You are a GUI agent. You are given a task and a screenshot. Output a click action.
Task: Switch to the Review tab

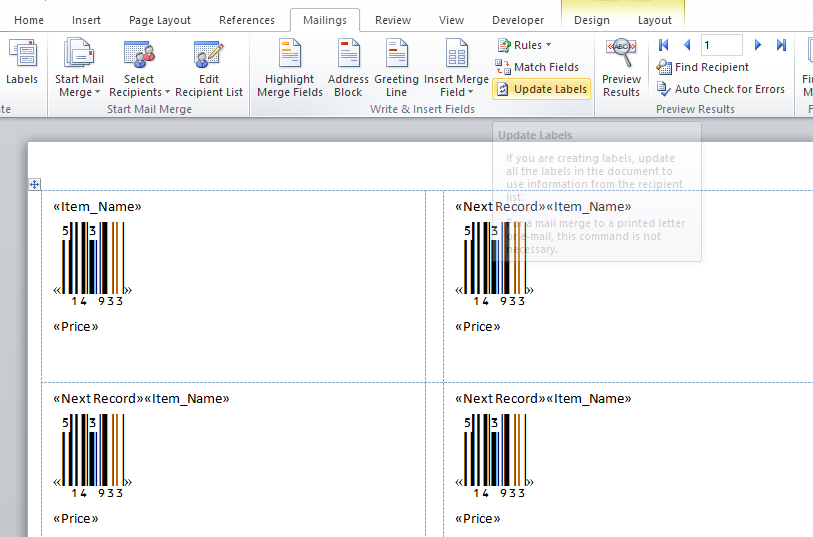[x=393, y=20]
